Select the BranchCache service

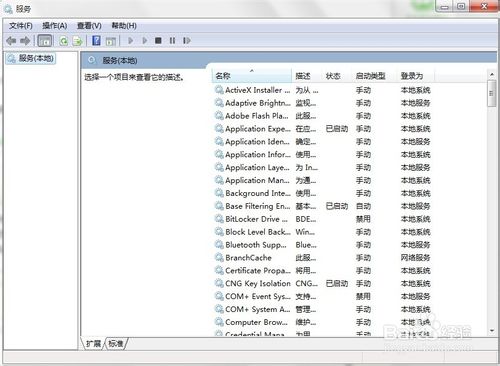click(323, 258)
